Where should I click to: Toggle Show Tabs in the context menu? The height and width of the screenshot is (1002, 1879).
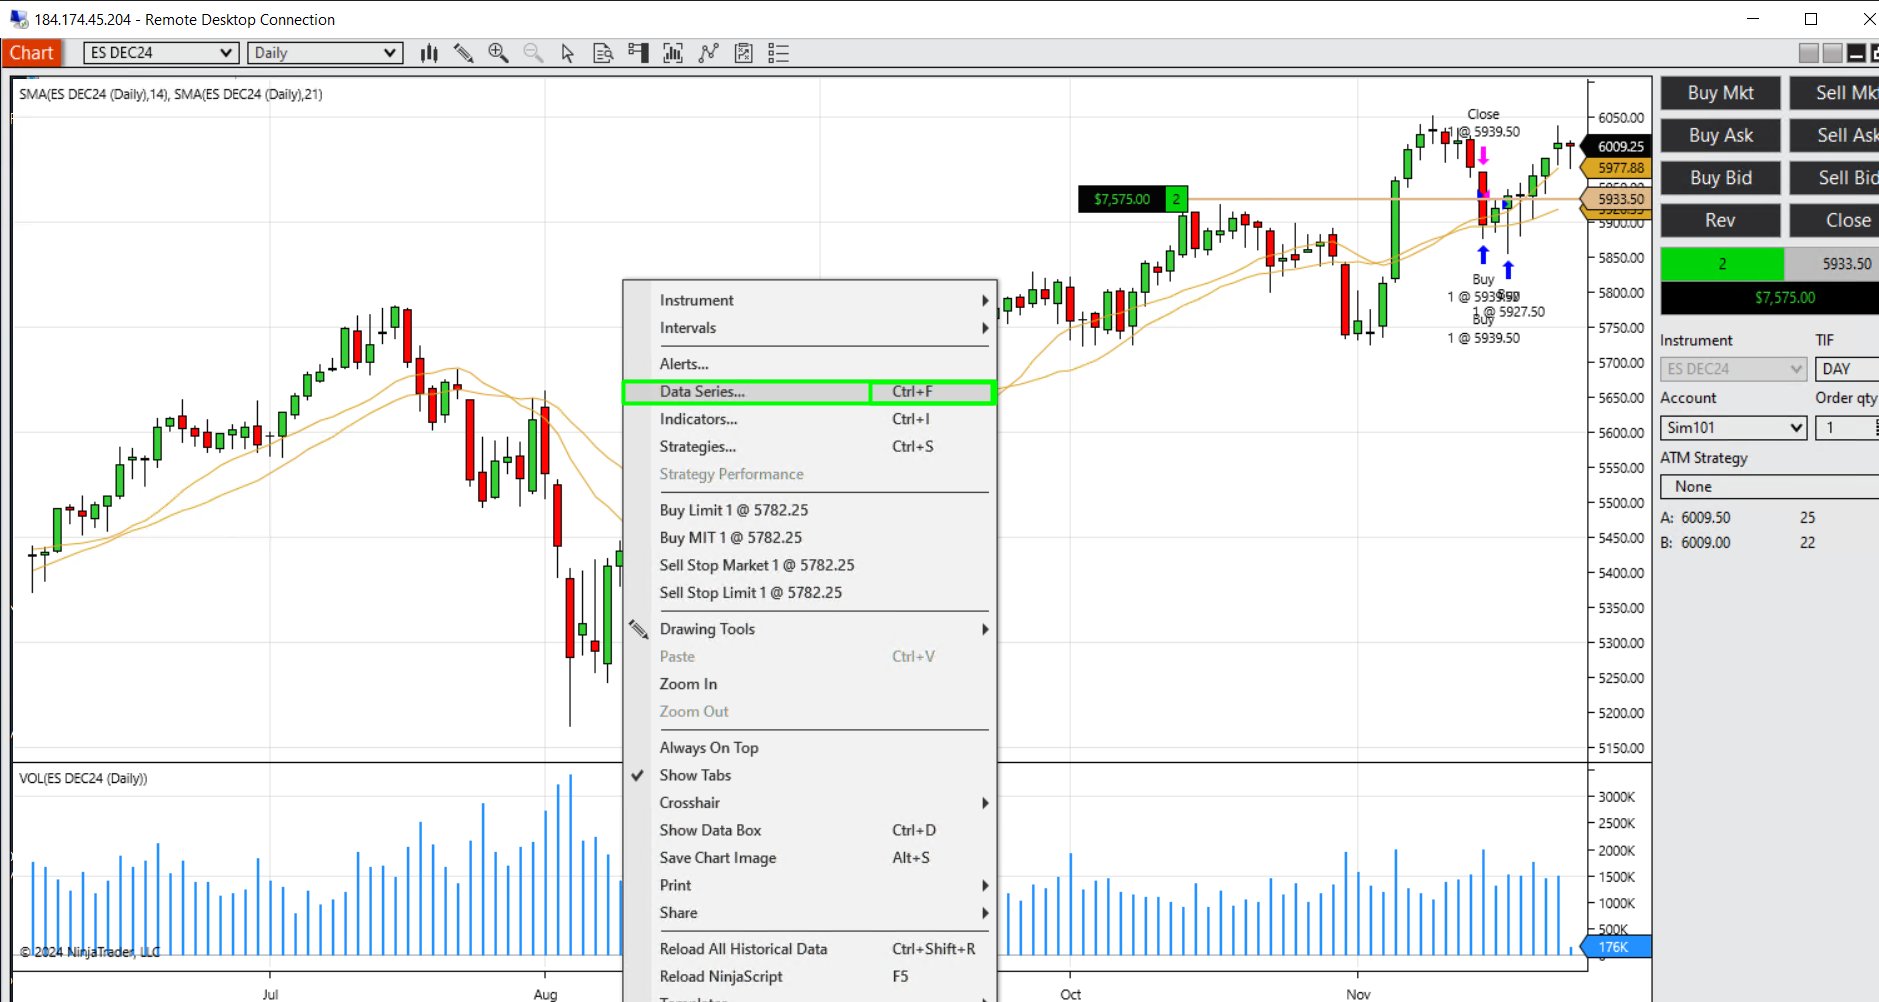(695, 775)
